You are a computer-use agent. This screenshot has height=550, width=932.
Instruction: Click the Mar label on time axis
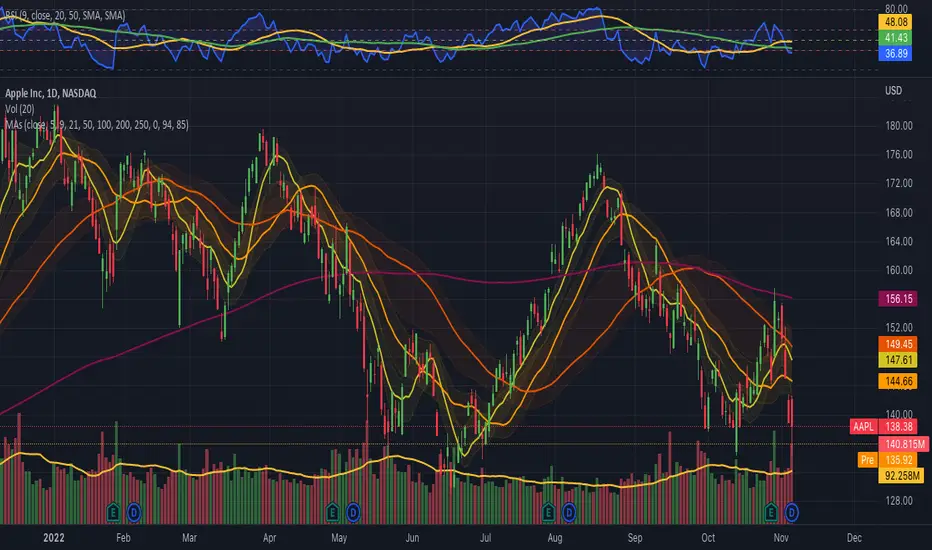coord(189,538)
